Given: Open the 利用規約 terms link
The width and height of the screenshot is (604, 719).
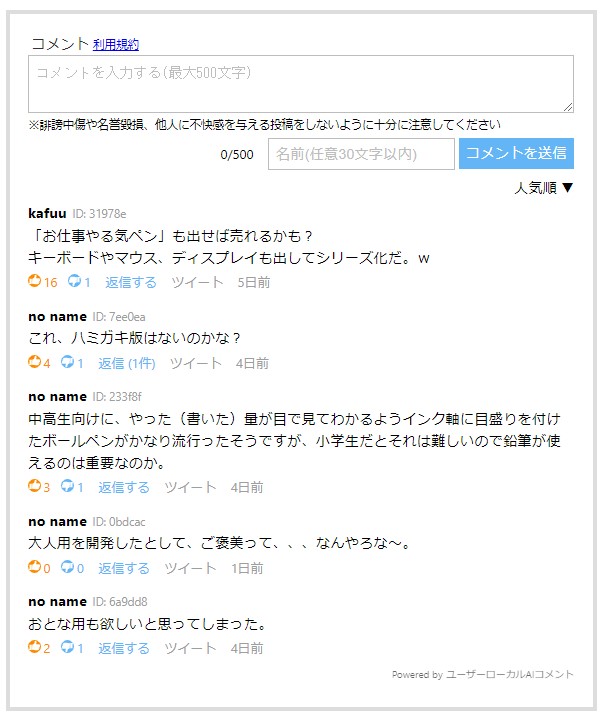Looking at the screenshot, I should coord(116,44).
